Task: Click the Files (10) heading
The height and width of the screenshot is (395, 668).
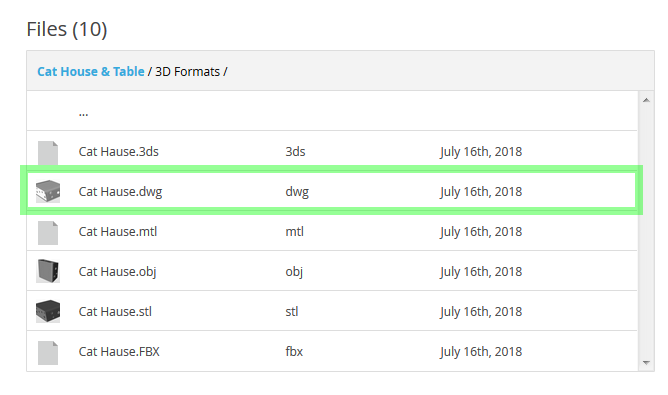Action: 67,29
